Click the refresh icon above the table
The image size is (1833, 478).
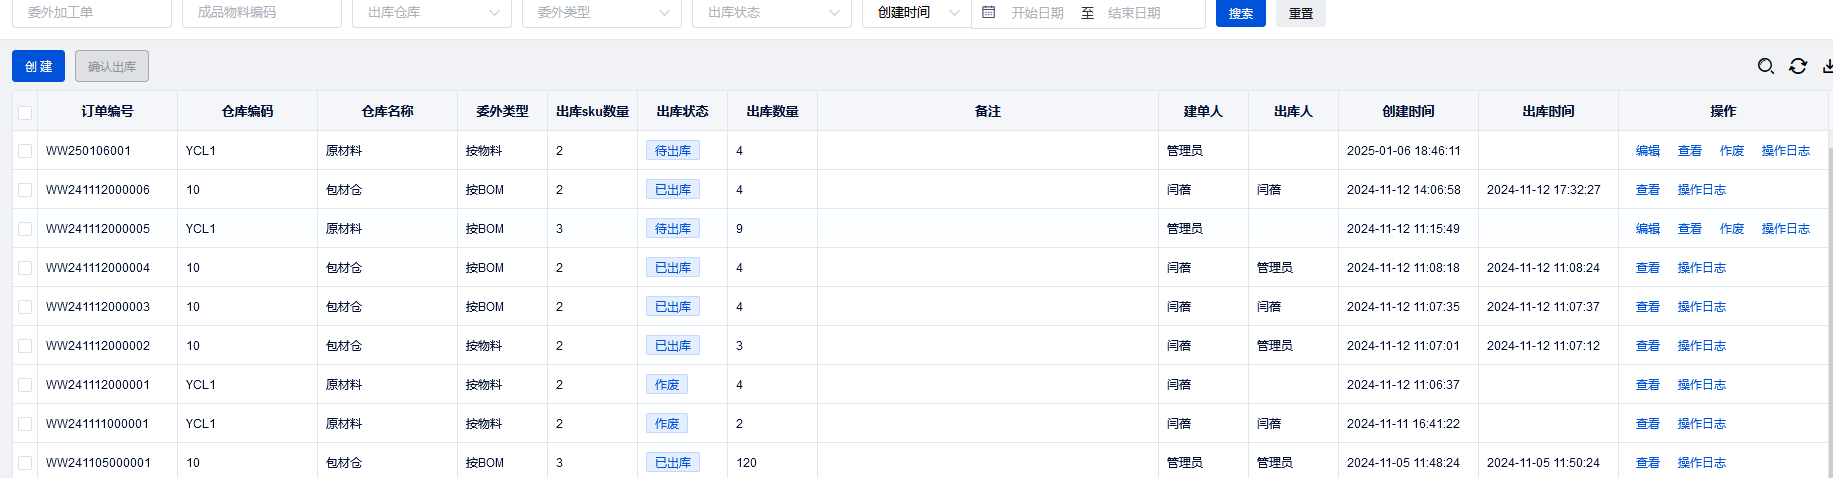point(1798,66)
